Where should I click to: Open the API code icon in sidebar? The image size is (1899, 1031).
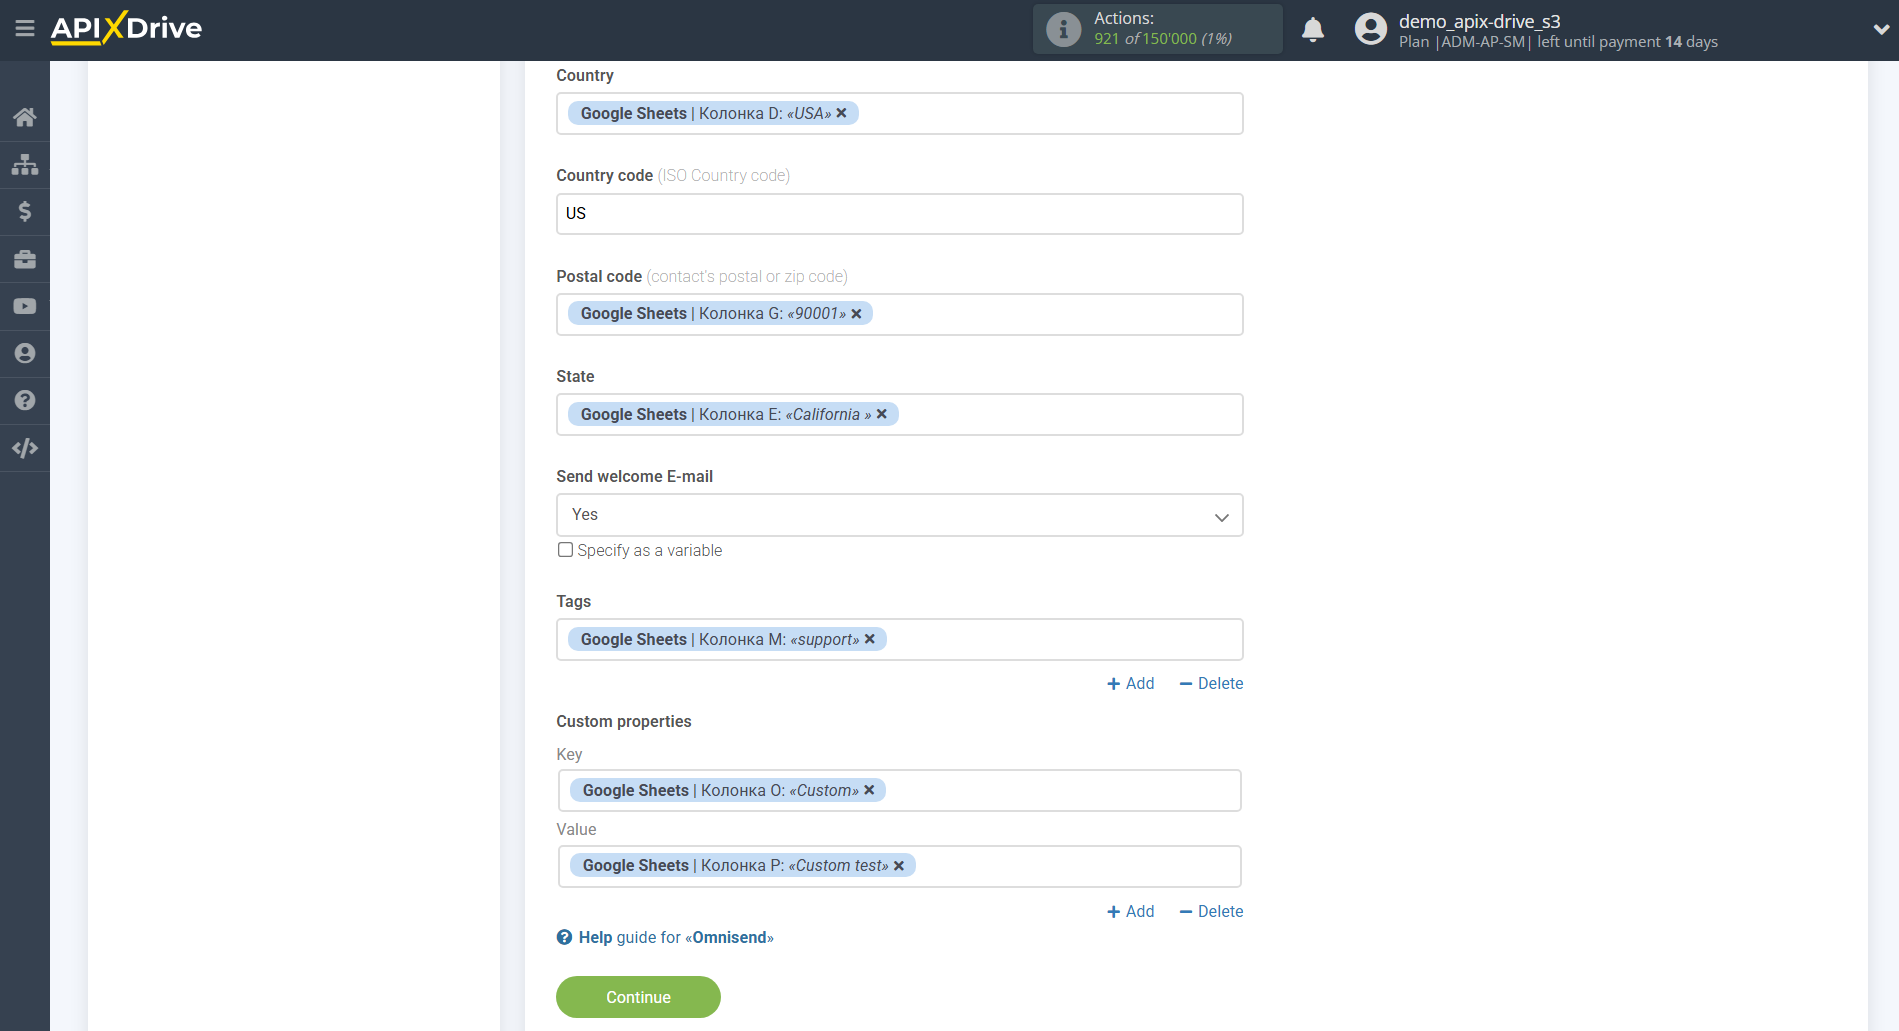[25, 448]
